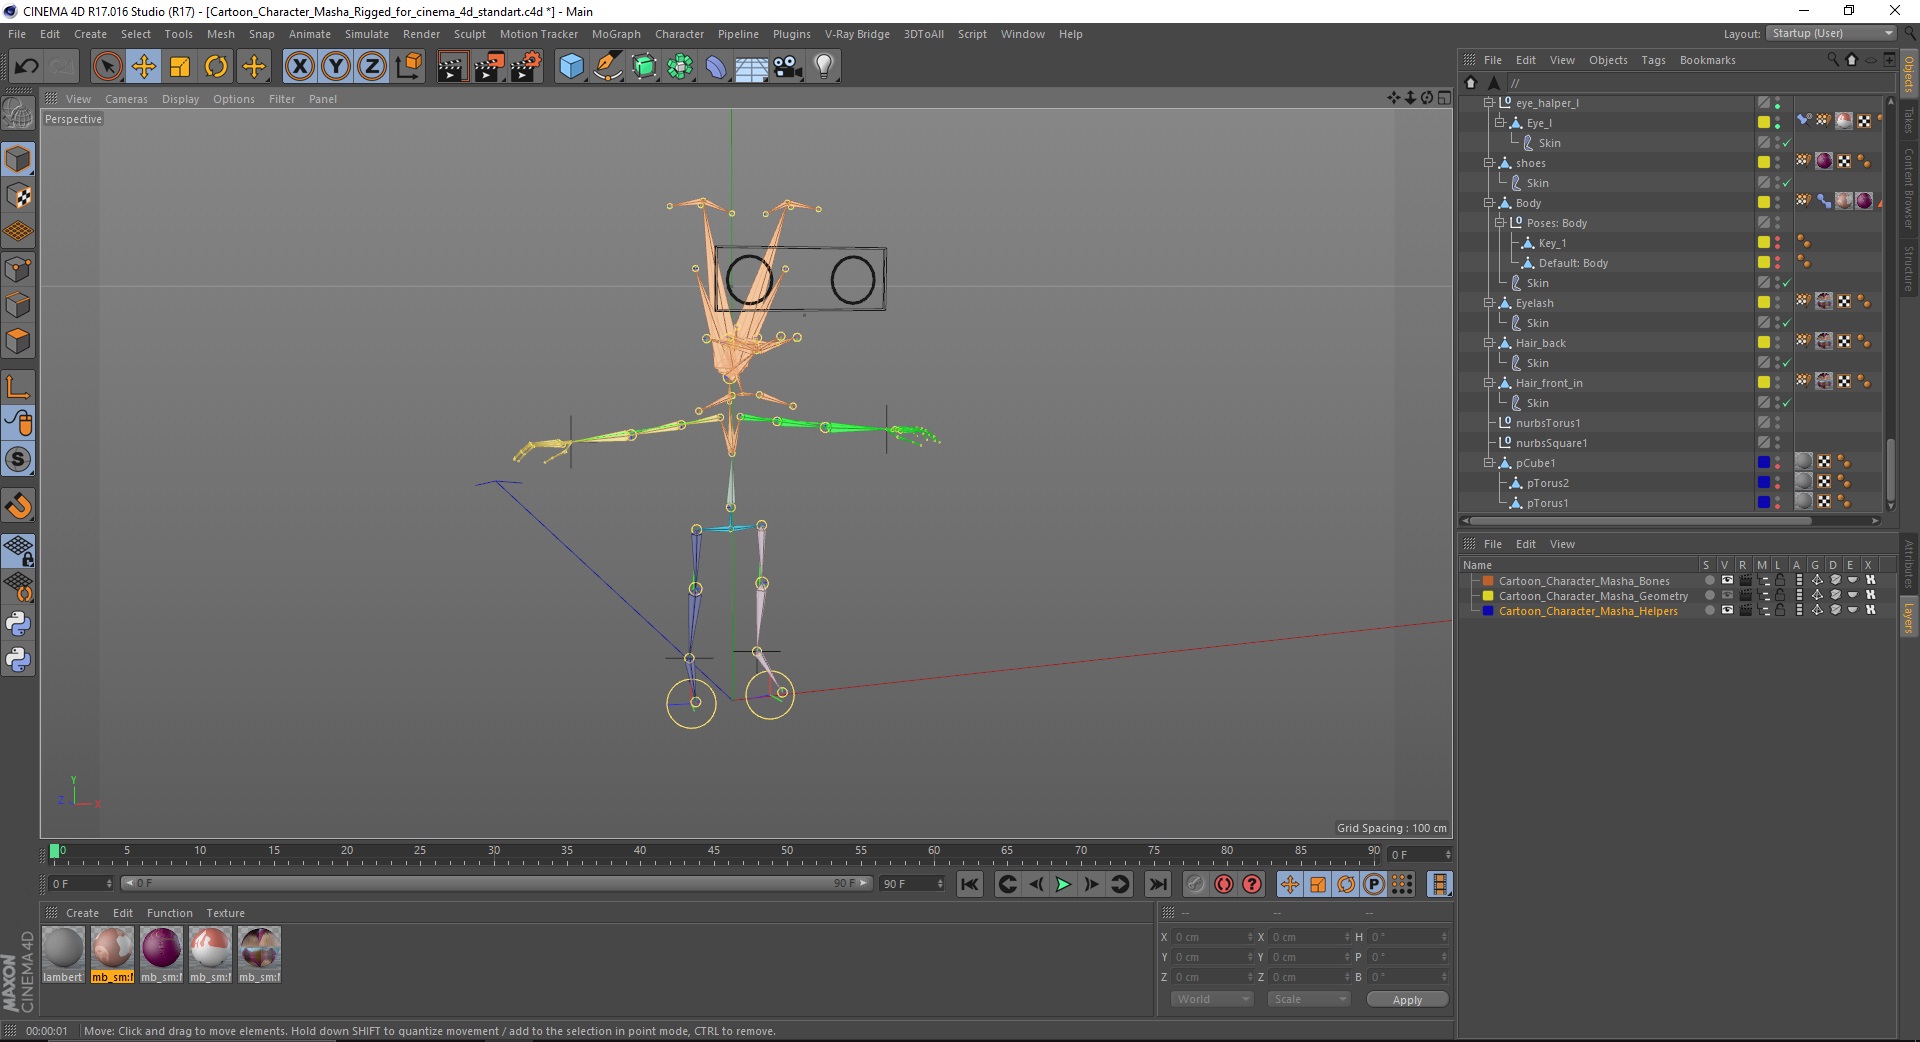Screen dimensions: 1920x1042
Task: Open the Object Manager Tags menu
Action: 1653,60
